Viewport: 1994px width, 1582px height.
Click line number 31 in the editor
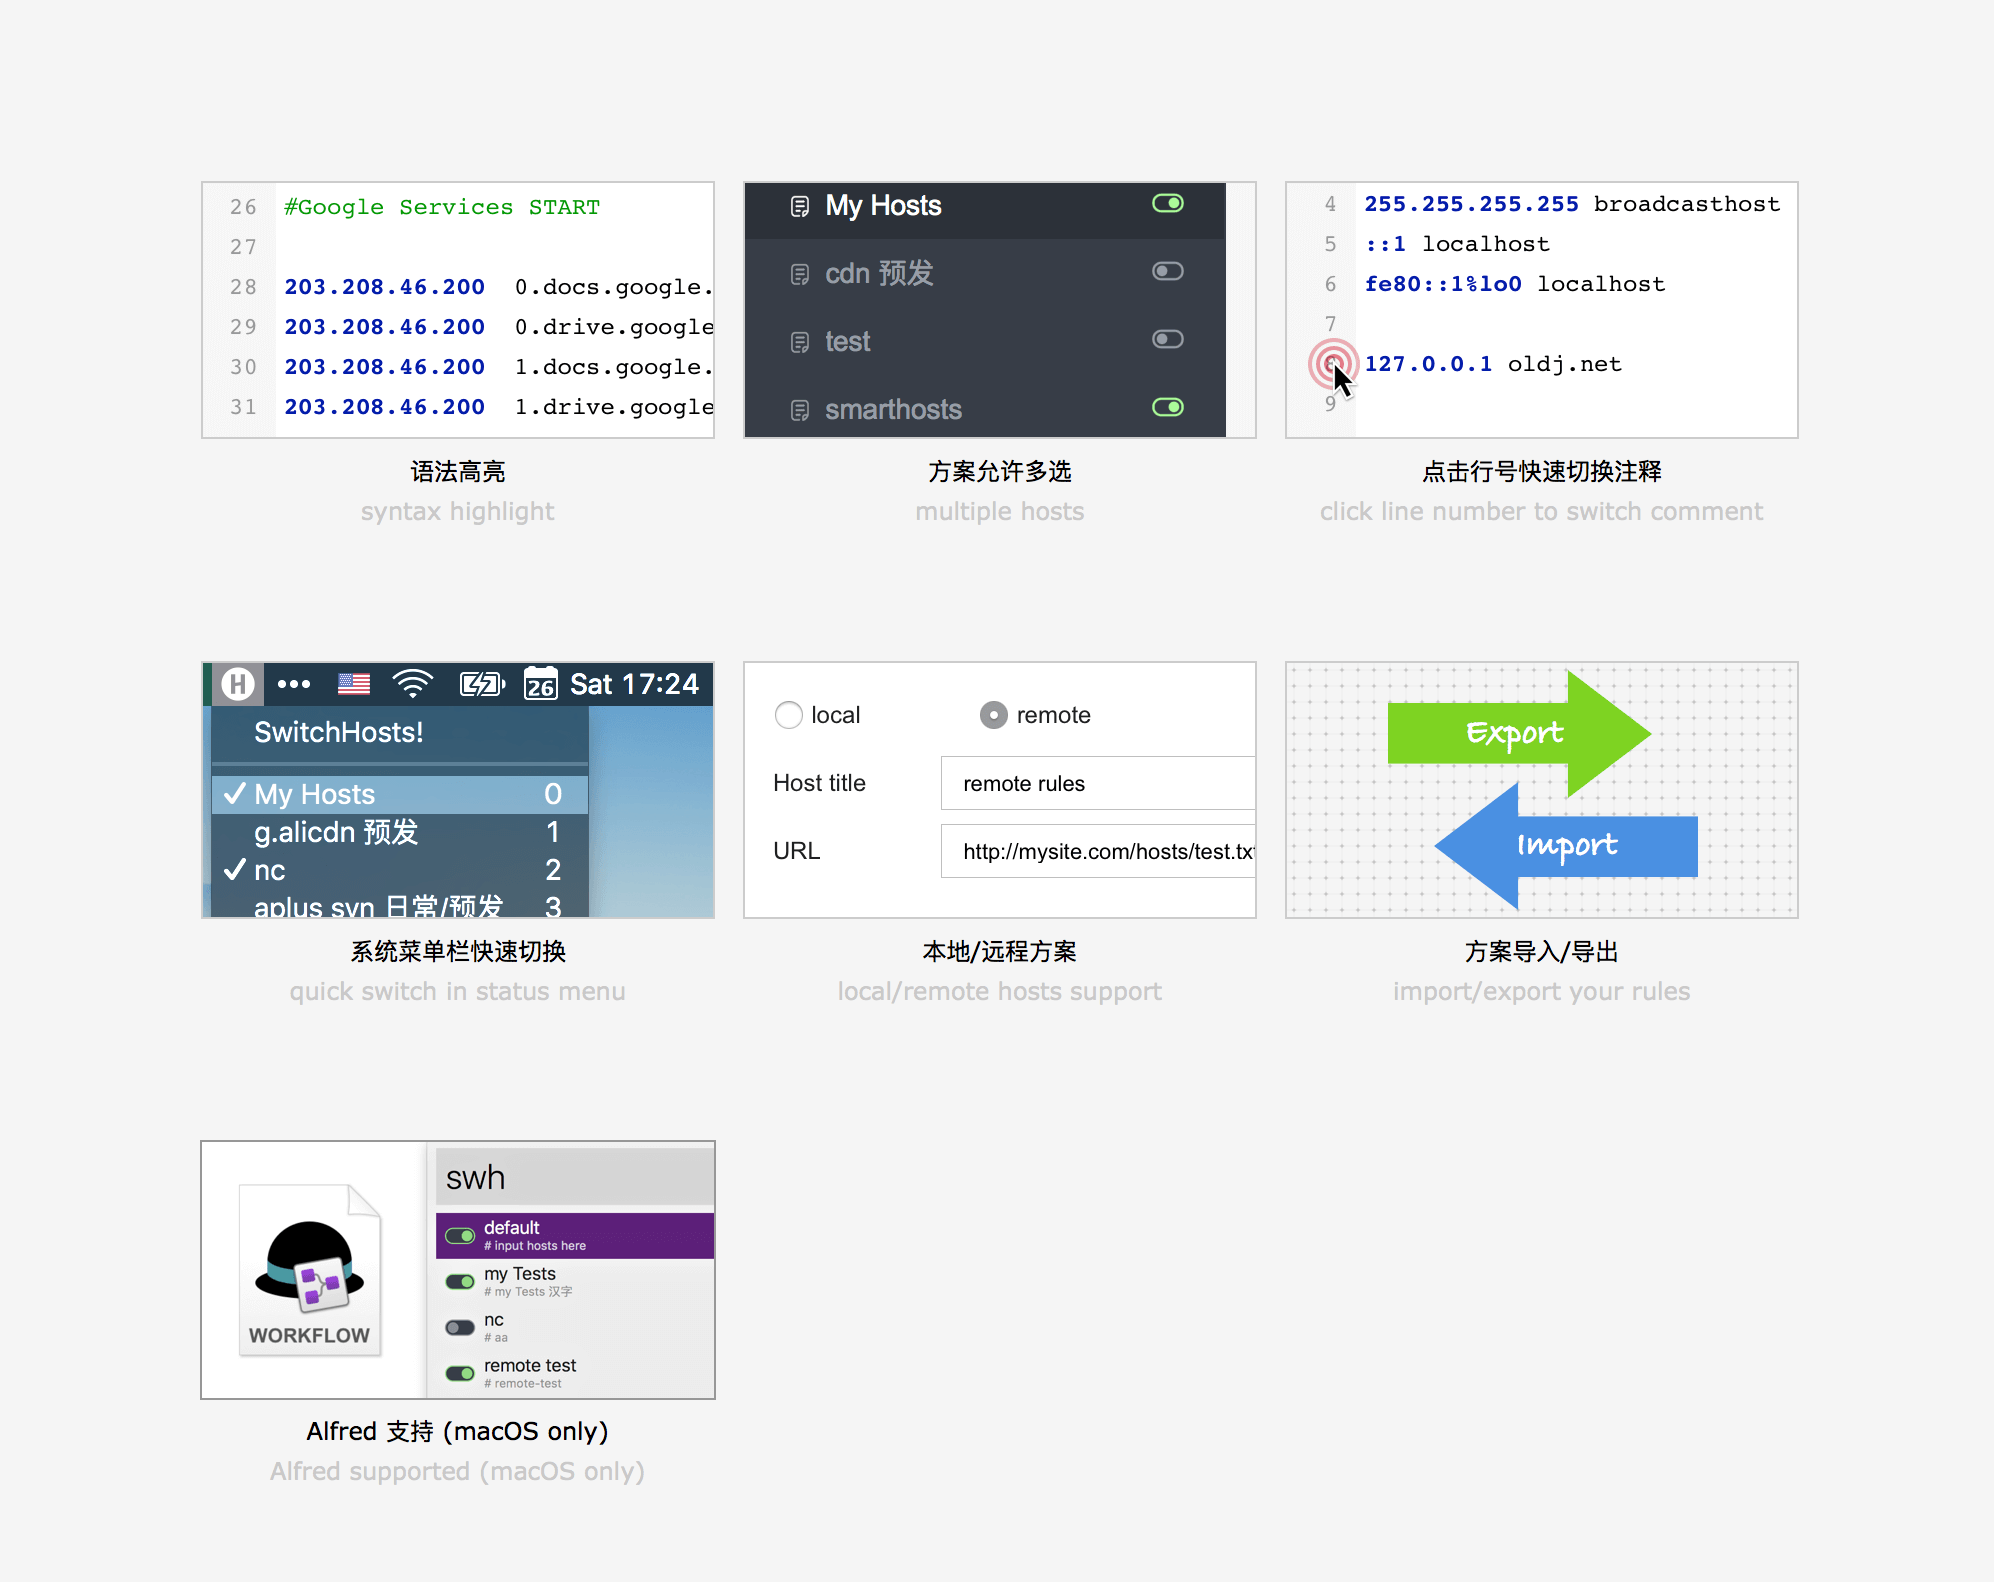(243, 407)
